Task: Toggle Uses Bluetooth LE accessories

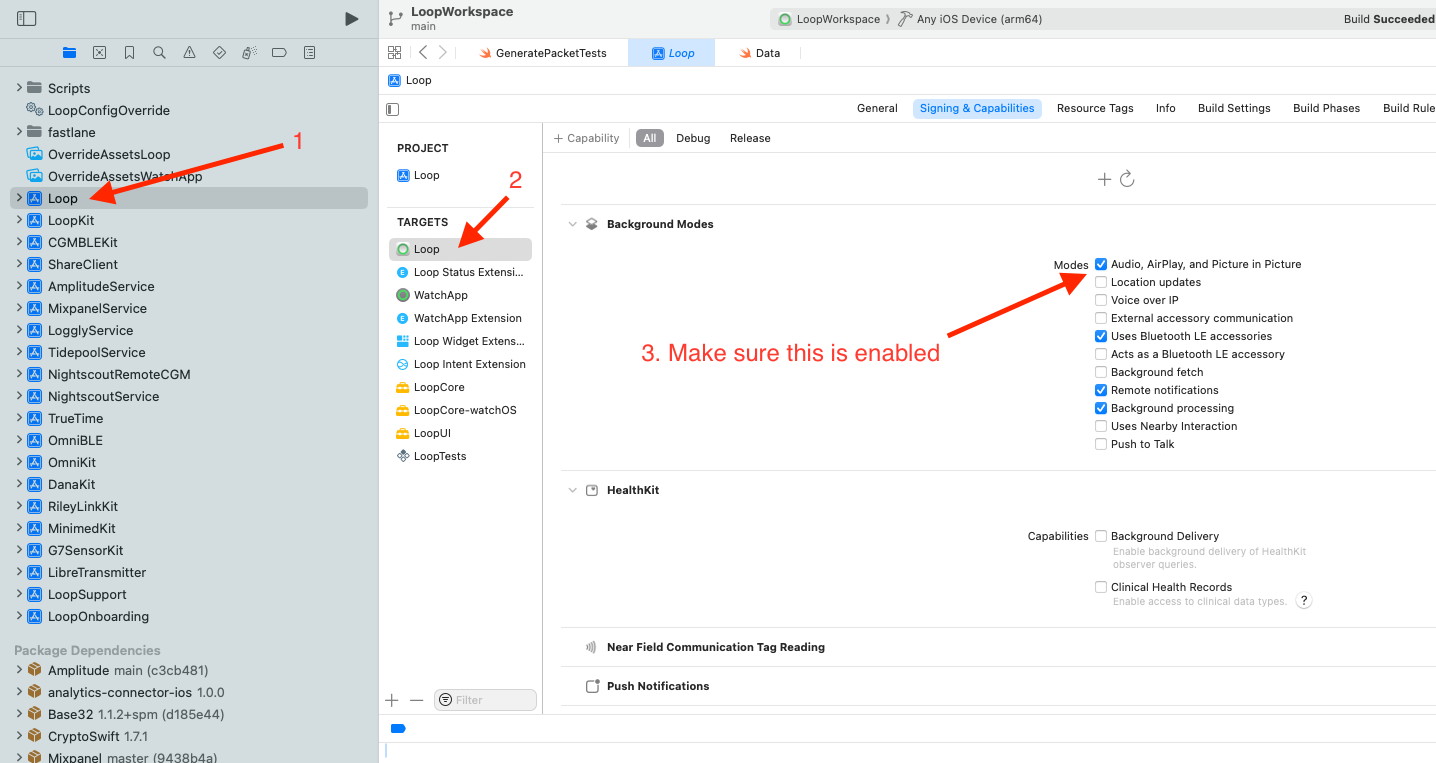Action: pyautogui.click(x=1101, y=336)
